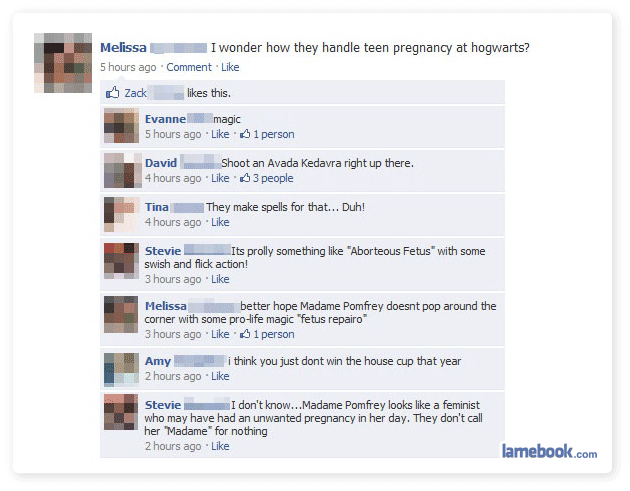Image resolution: width=630 pixels, height=491 pixels.
Task: Like Tina's 'They make spells' comment
Action: (220, 222)
